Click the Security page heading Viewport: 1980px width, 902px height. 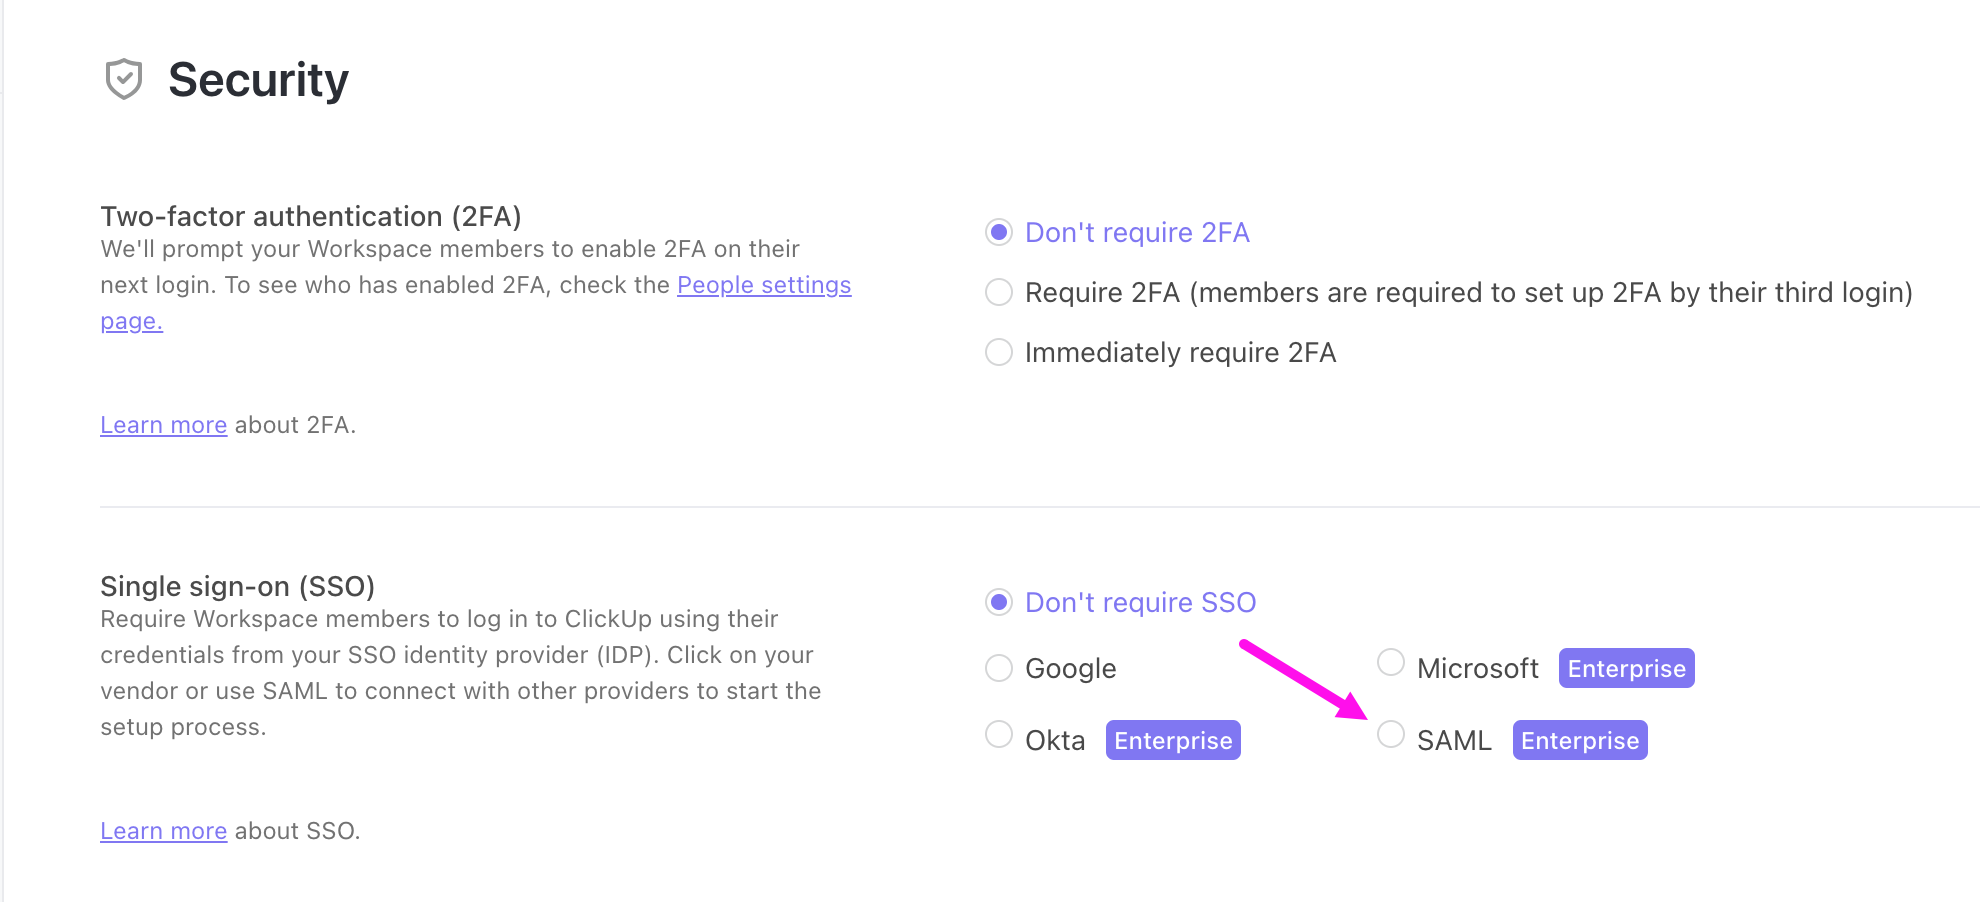click(x=258, y=80)
